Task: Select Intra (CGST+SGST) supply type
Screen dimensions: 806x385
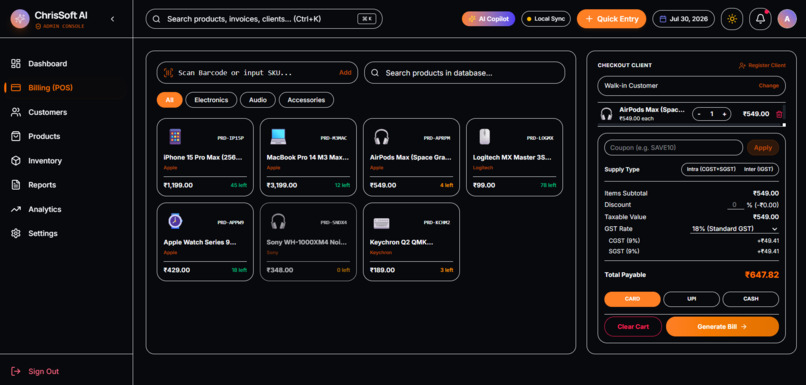Action: click(x=711, y=169)
